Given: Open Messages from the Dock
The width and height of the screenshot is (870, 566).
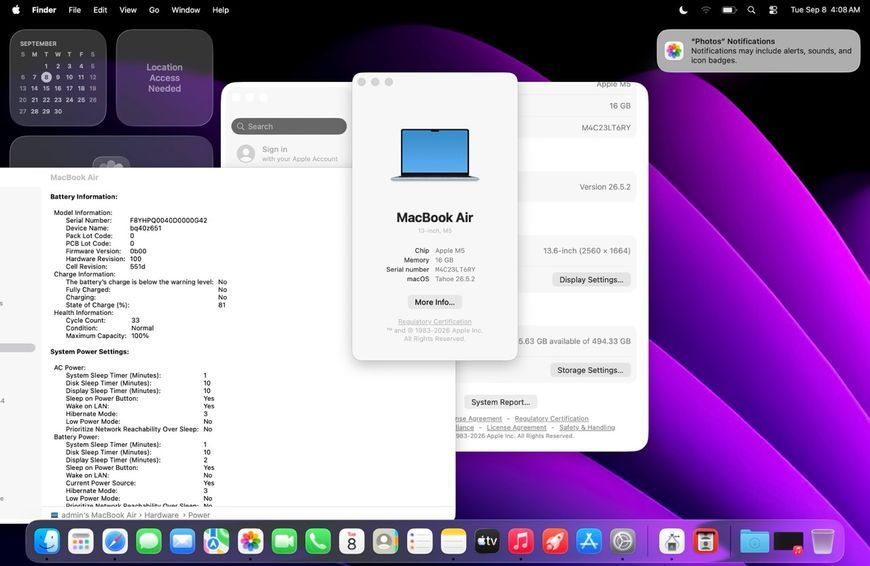Looking at the screenshot, I should tap(149, 542).
